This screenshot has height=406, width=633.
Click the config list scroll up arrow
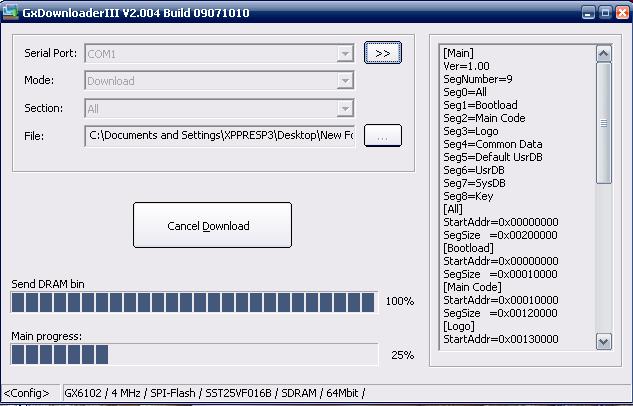(x=604, y=53)
